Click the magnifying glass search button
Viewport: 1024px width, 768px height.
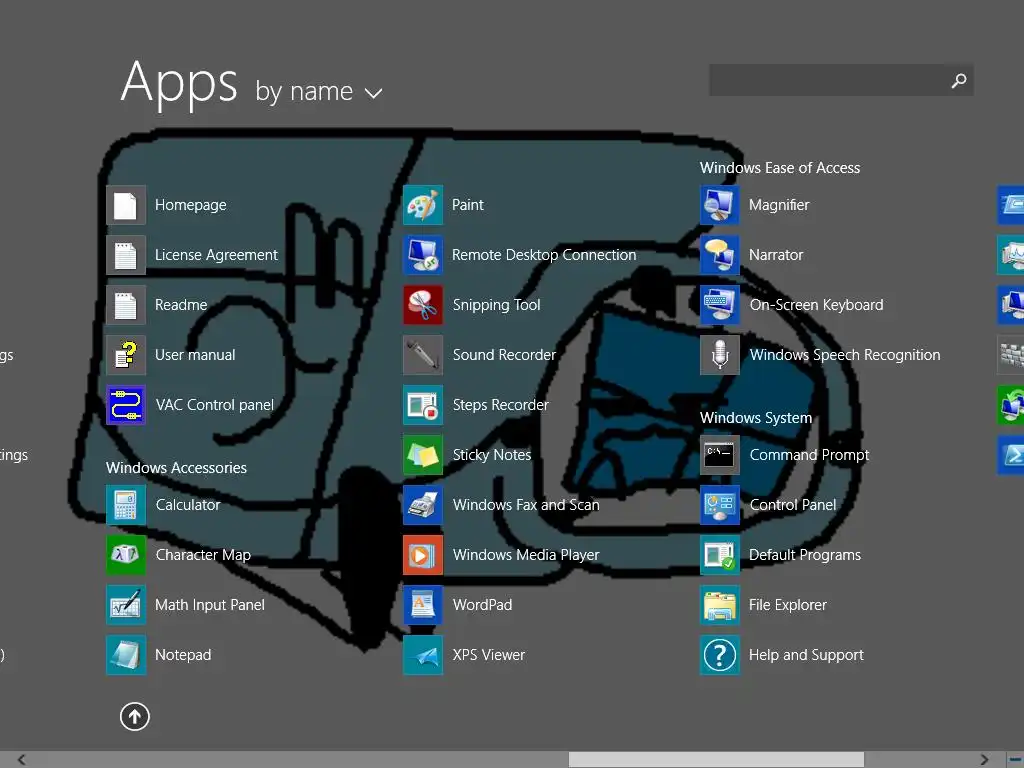[x=959, y=80]
